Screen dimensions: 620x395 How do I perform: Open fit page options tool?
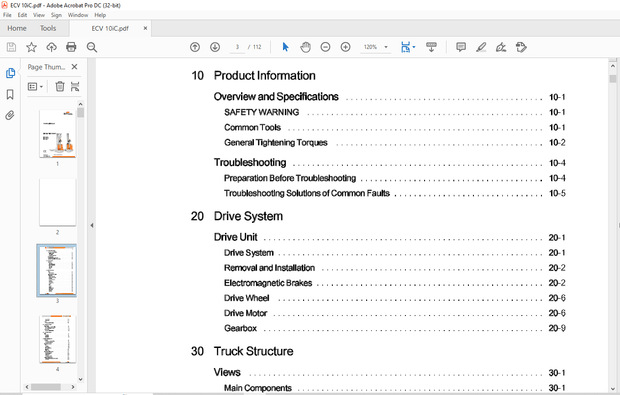[405, 47]
